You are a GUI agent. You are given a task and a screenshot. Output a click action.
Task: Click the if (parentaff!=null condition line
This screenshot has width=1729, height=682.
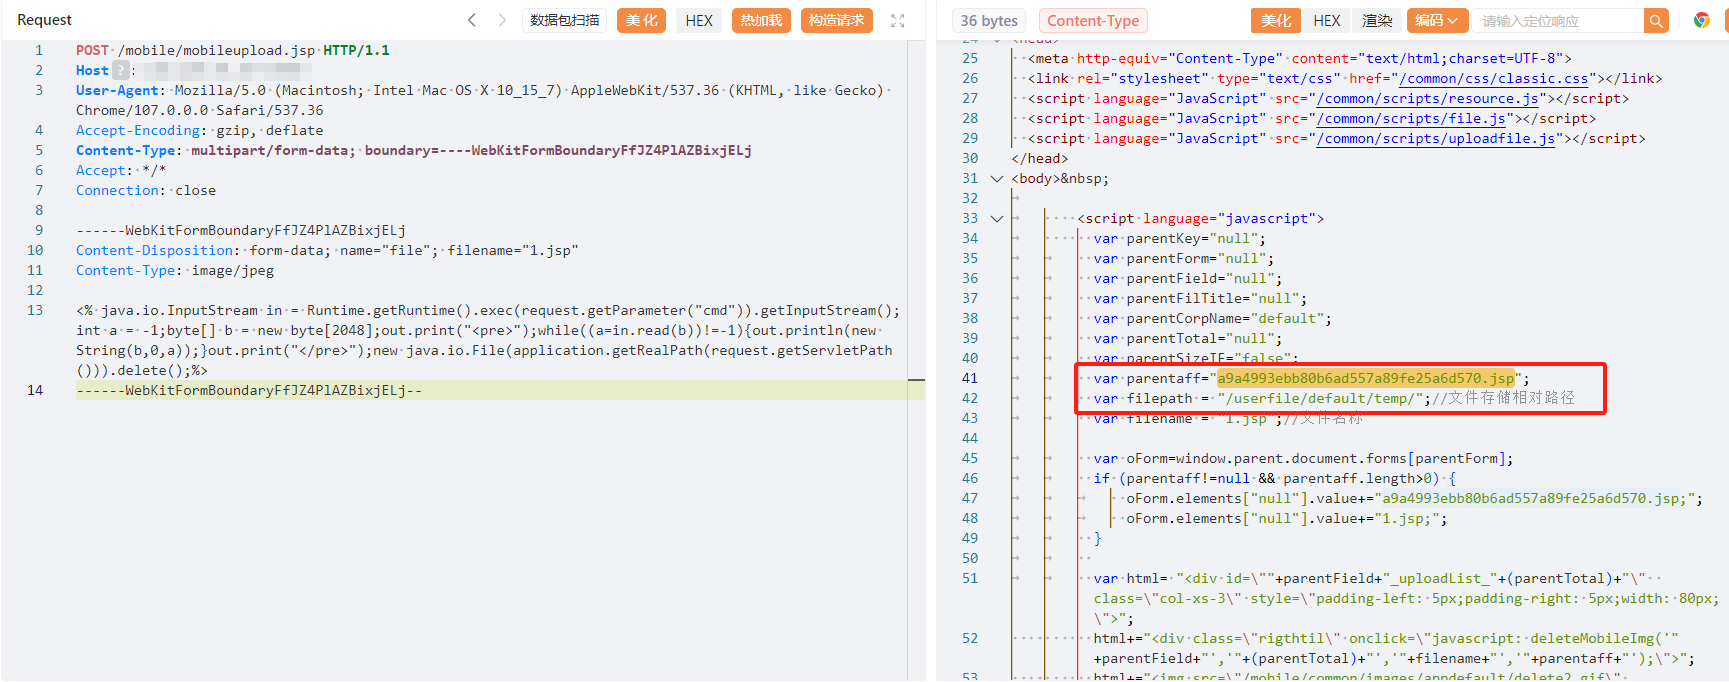(x=1275, y=478)
